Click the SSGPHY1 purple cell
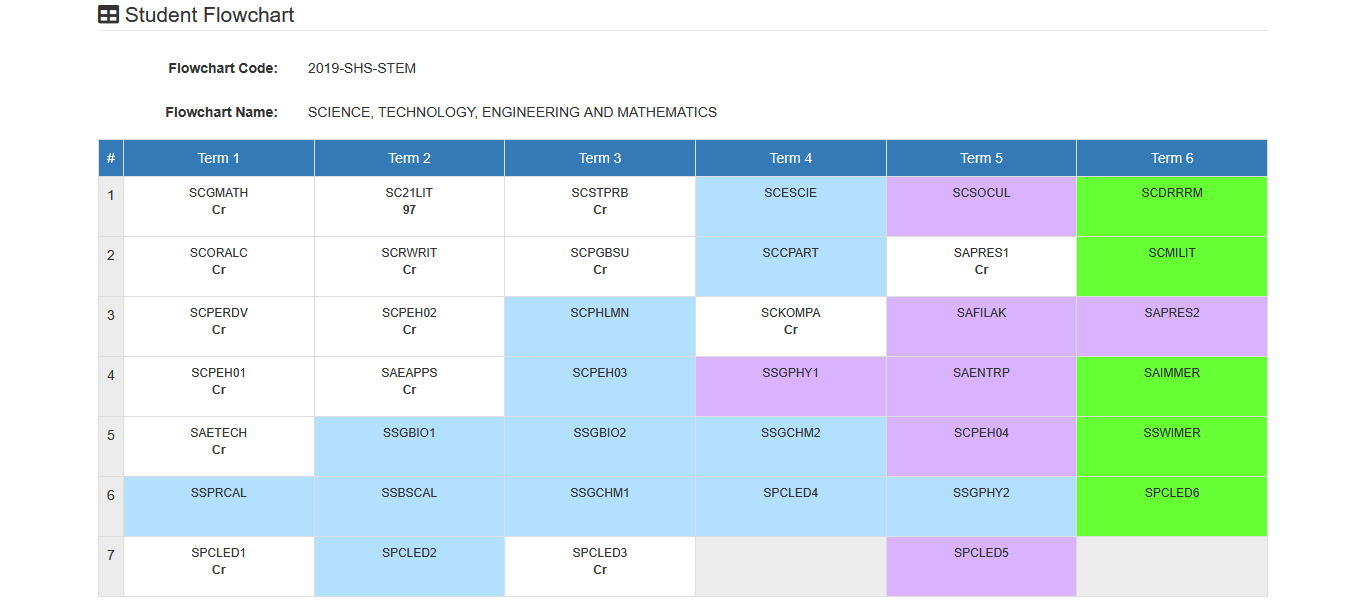Image resolution: width=1358 pixels, height=606 pixels. pos(791,387)
